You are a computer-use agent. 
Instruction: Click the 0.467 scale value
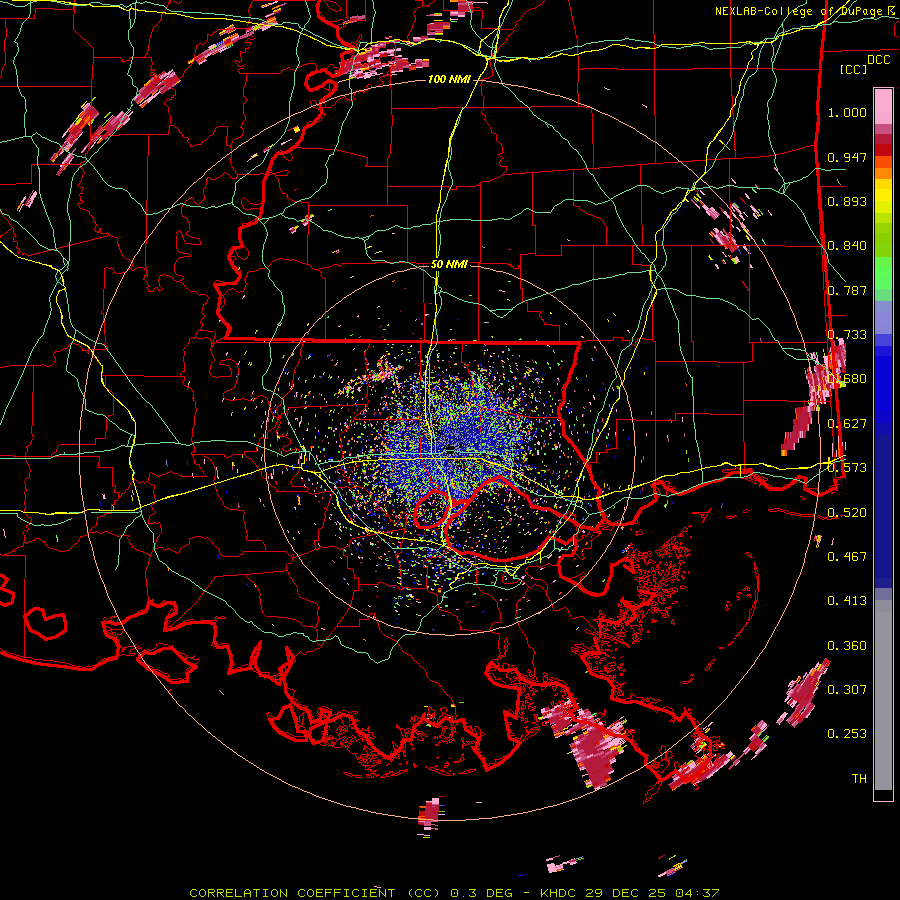847,556
